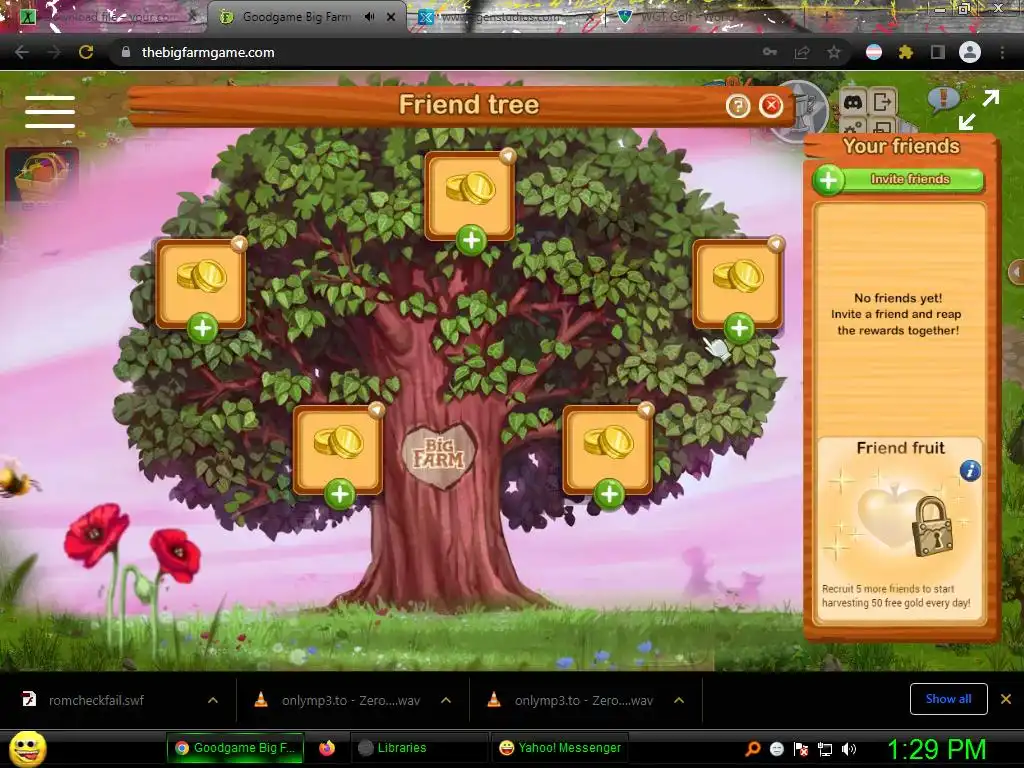Click the locked Friend fruit padlock

(x=933, y=526)
